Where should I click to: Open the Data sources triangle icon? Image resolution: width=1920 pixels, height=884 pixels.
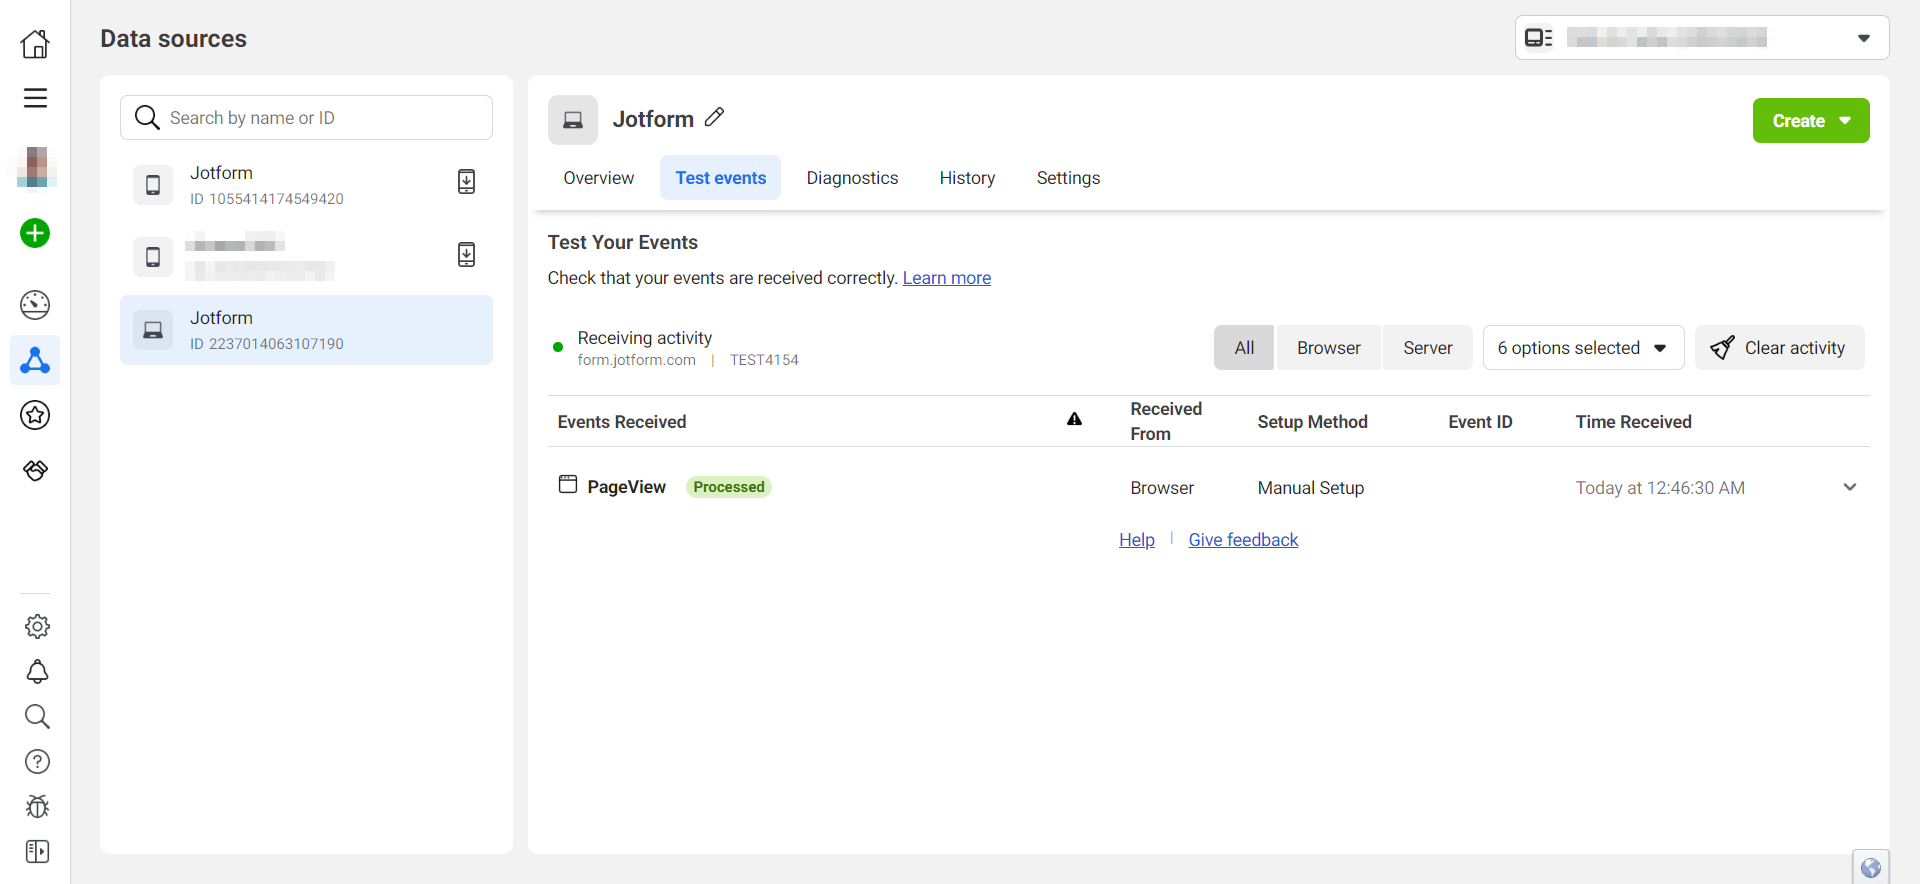coord(35,360)
